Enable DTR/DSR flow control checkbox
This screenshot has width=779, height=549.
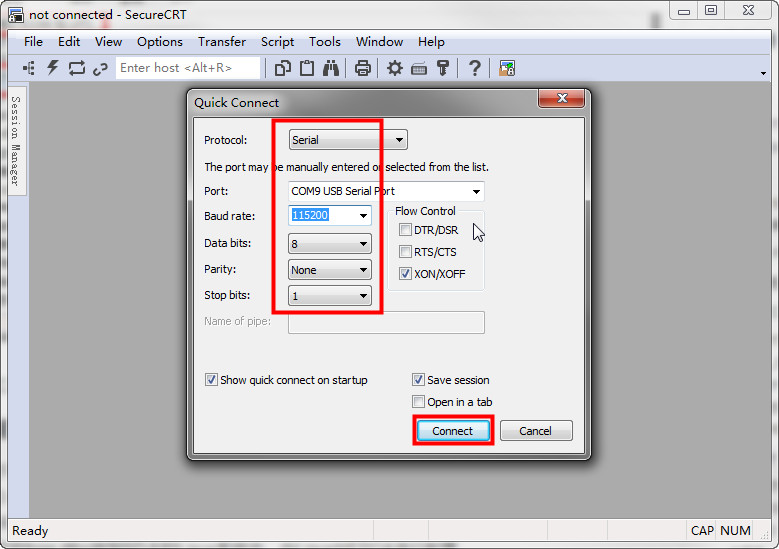[405, 230]
